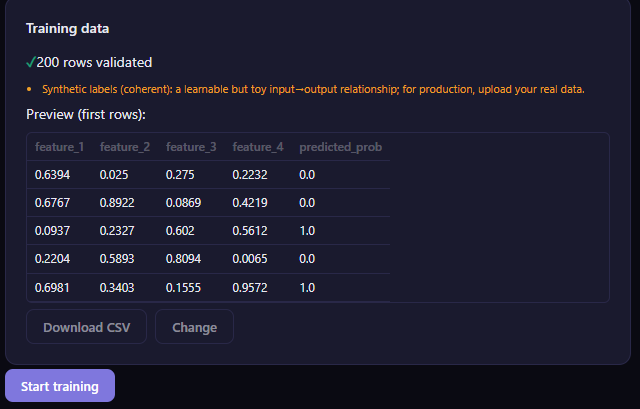The image size is (640, 409).
Task: Click cell value 0.0869
Action: point(183,203)
